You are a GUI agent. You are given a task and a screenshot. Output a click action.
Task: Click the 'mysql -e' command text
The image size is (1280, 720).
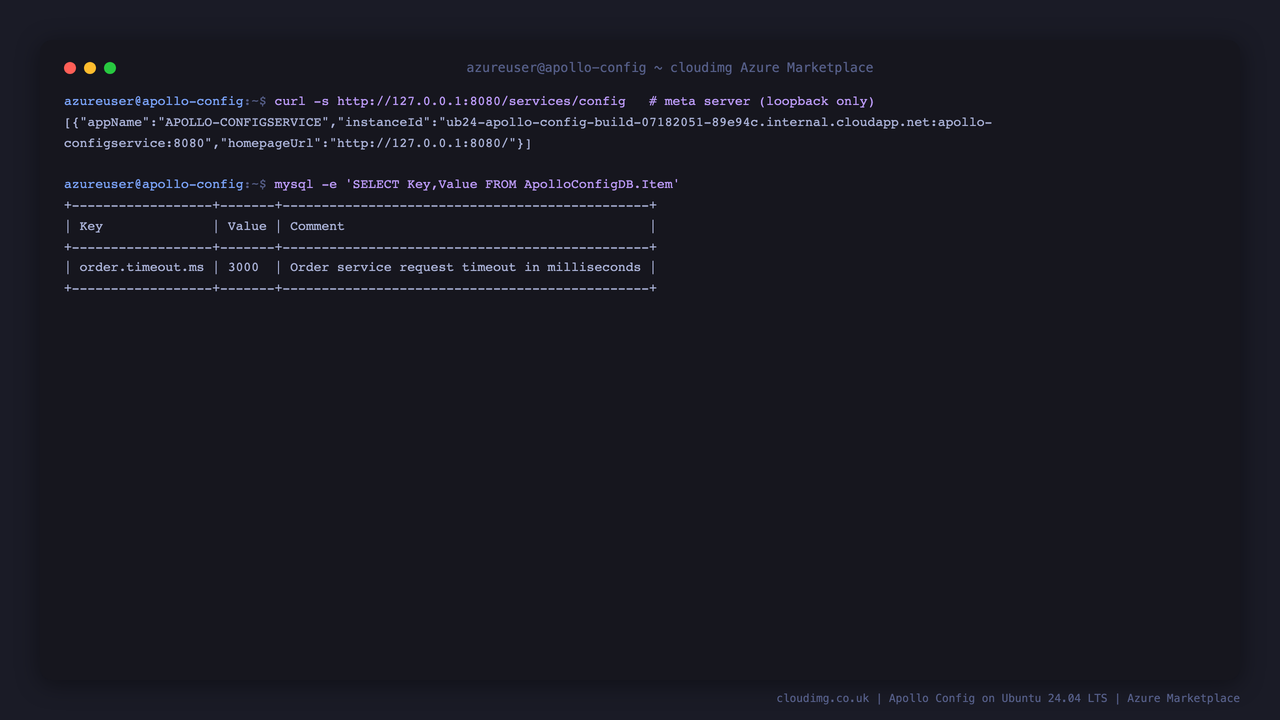click(306, 184)
